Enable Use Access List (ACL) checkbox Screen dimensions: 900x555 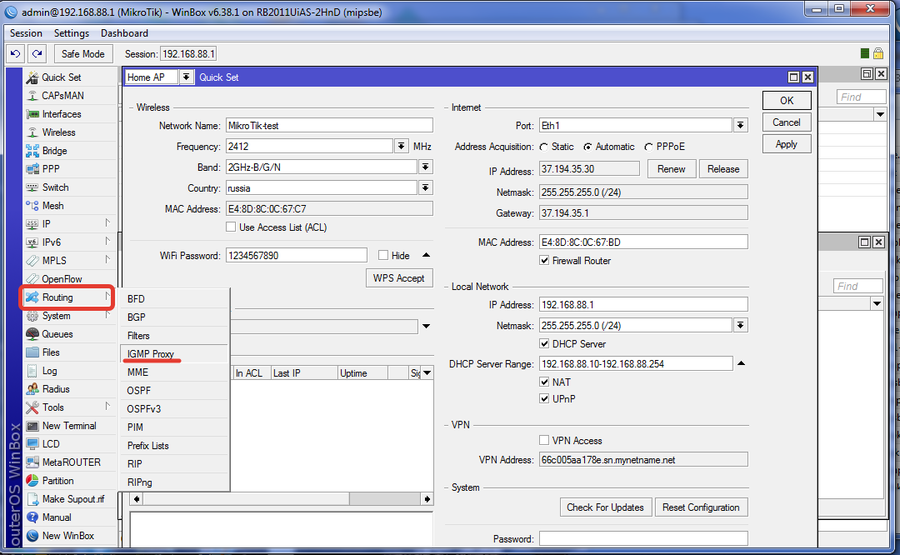pyautogui.click(x=231, y=227)
